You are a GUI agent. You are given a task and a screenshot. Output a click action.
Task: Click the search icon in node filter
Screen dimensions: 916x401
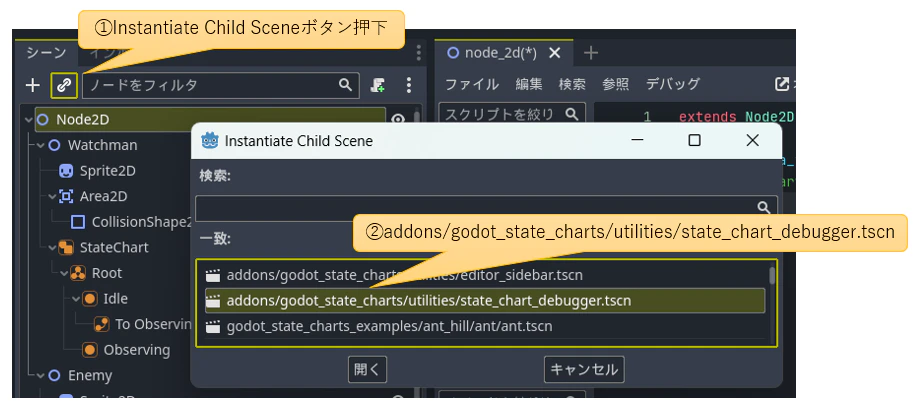pyautogui.click(x=345, y=85)
